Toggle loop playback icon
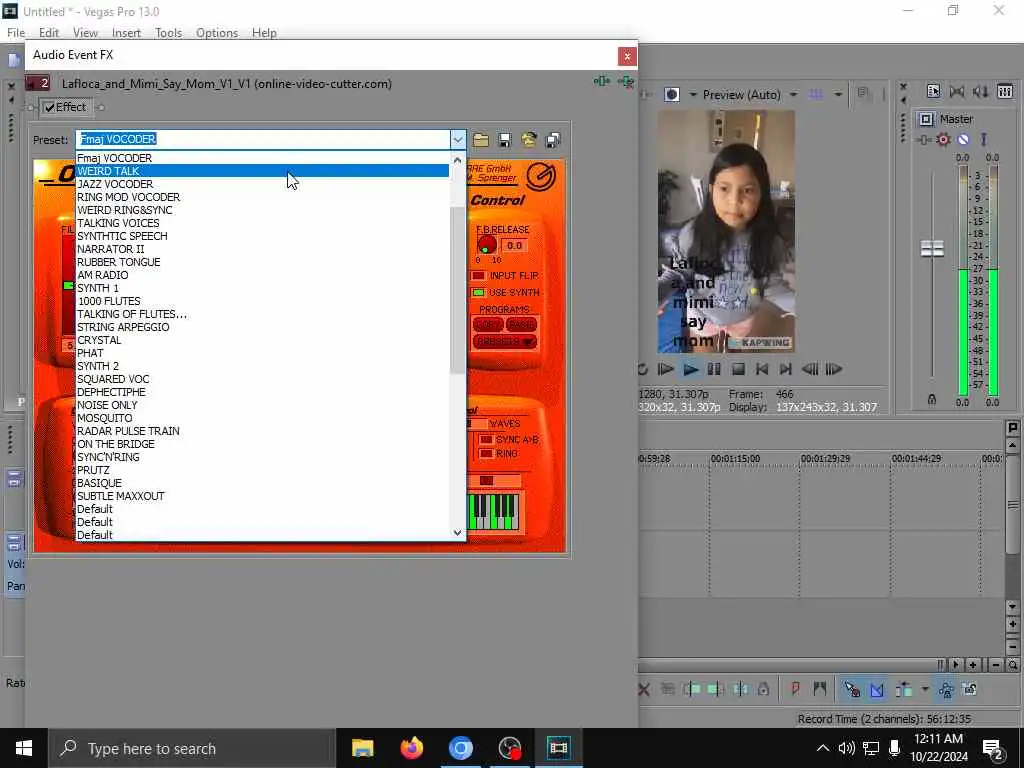 pos(643,369)
